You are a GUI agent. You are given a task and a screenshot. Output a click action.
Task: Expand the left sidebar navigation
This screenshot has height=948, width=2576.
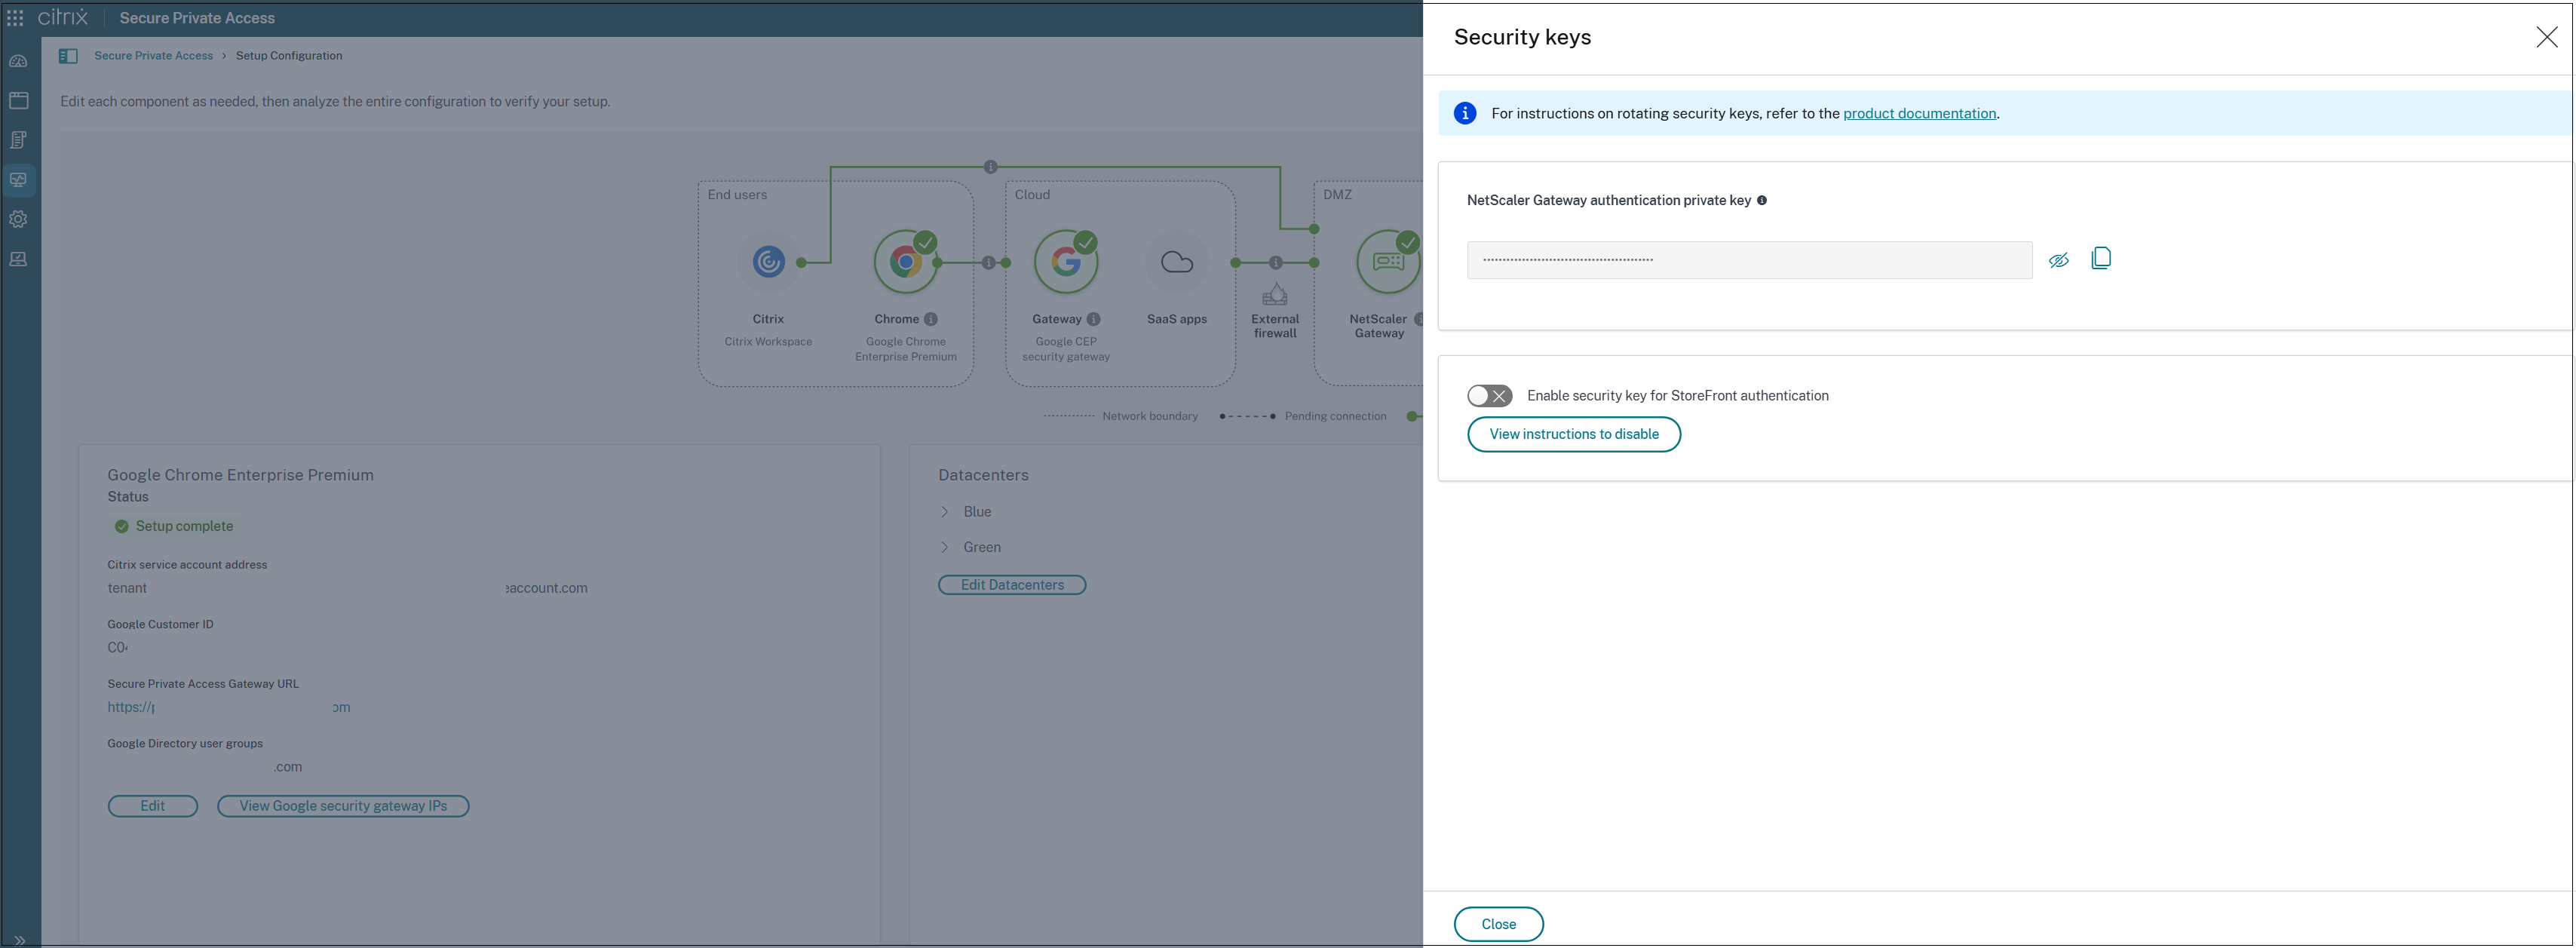coord(19,939)
